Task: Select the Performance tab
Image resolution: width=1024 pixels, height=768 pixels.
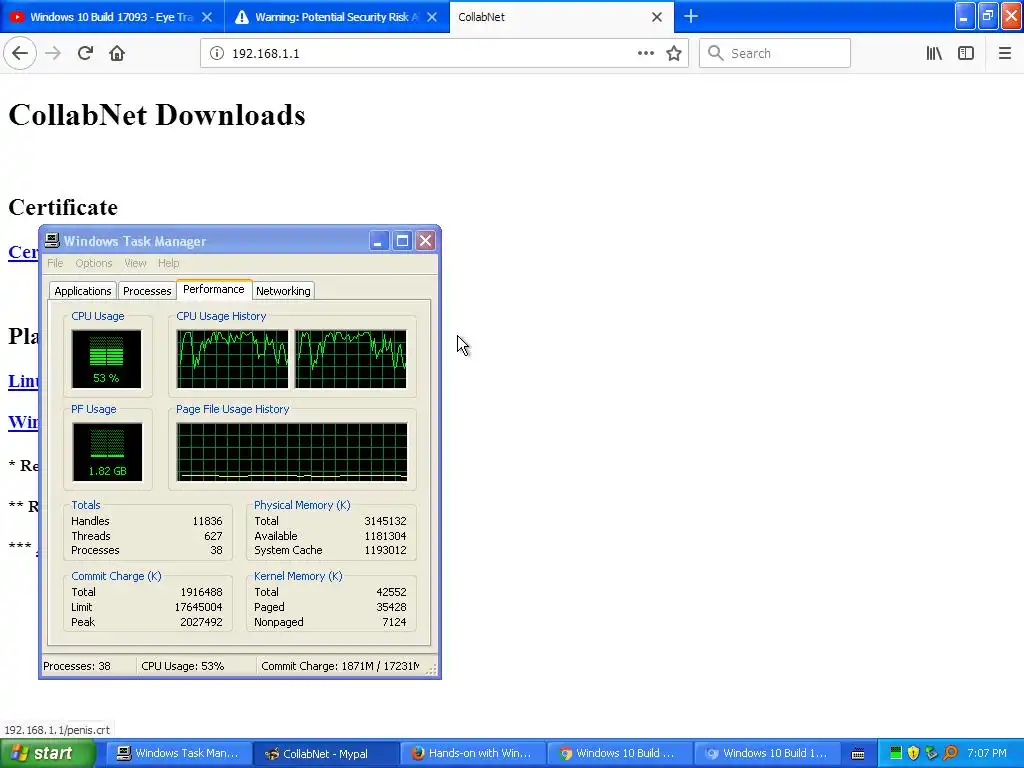Action: (214, 289)
